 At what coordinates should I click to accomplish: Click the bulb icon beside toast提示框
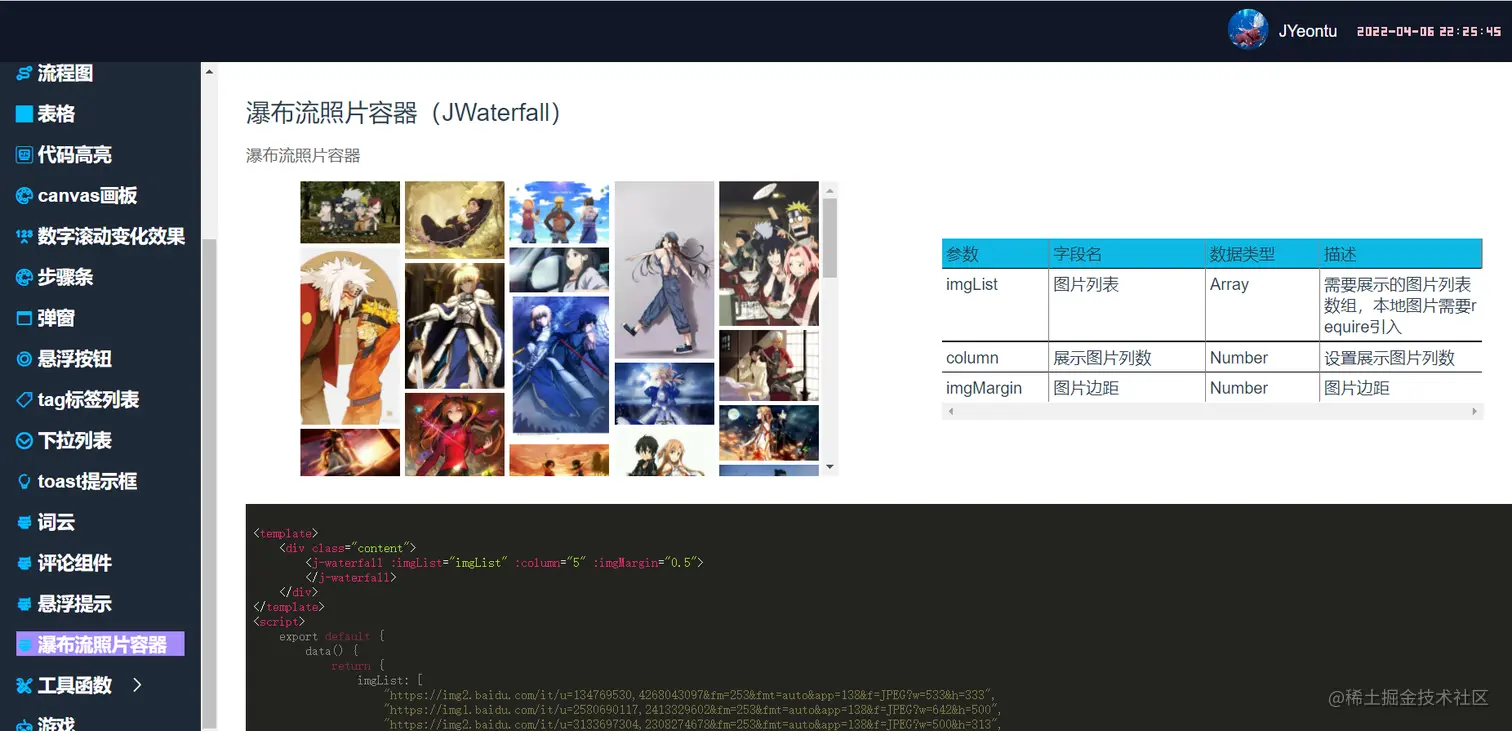pyautogui.click(x=24, y=481)
